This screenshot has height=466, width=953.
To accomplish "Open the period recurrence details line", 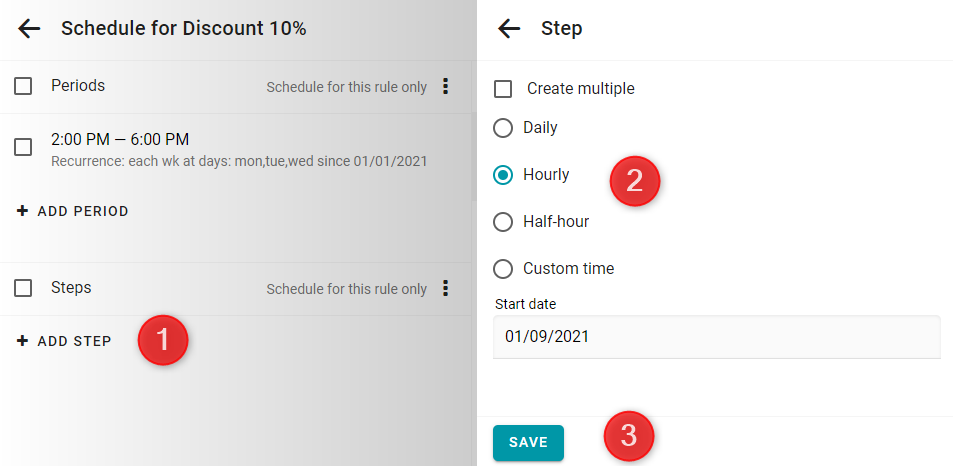I will pos(239,162).
